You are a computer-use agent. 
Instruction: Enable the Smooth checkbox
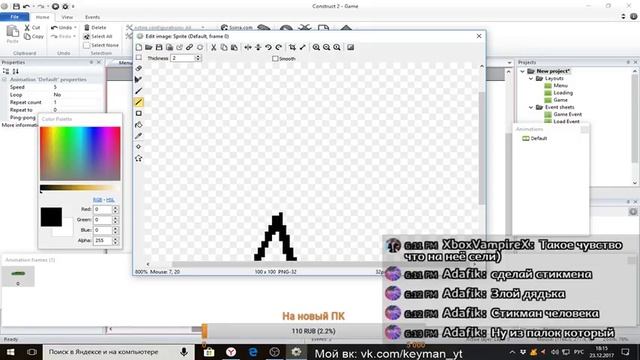275,58
